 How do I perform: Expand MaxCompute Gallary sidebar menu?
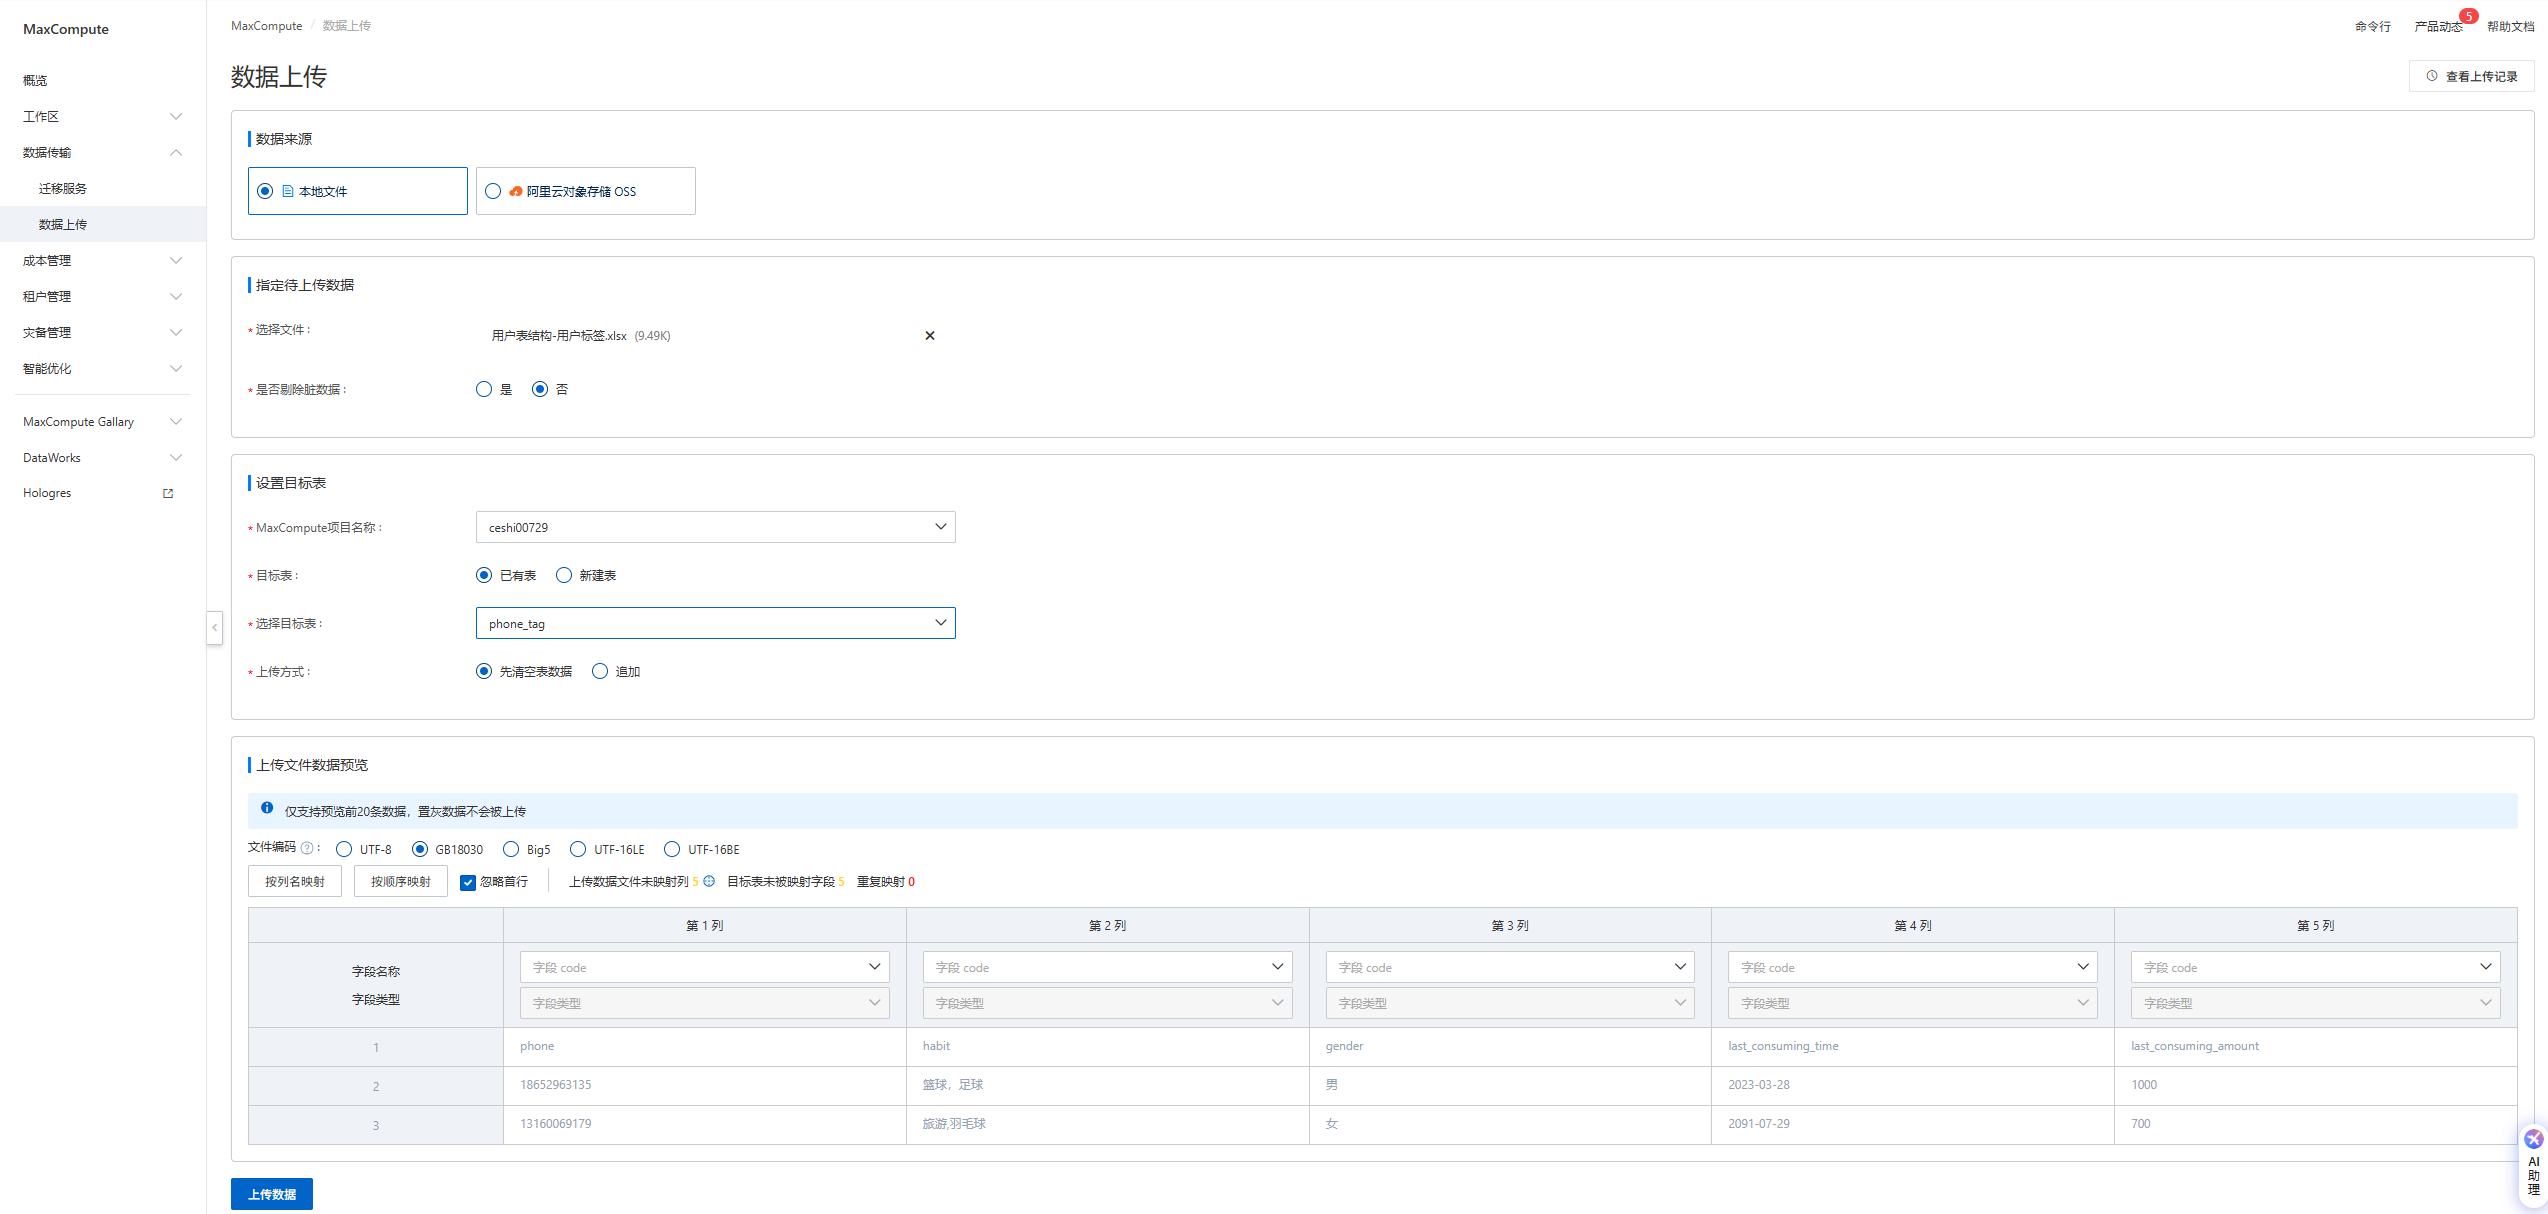pyautogui.click(x=103, y=422)
